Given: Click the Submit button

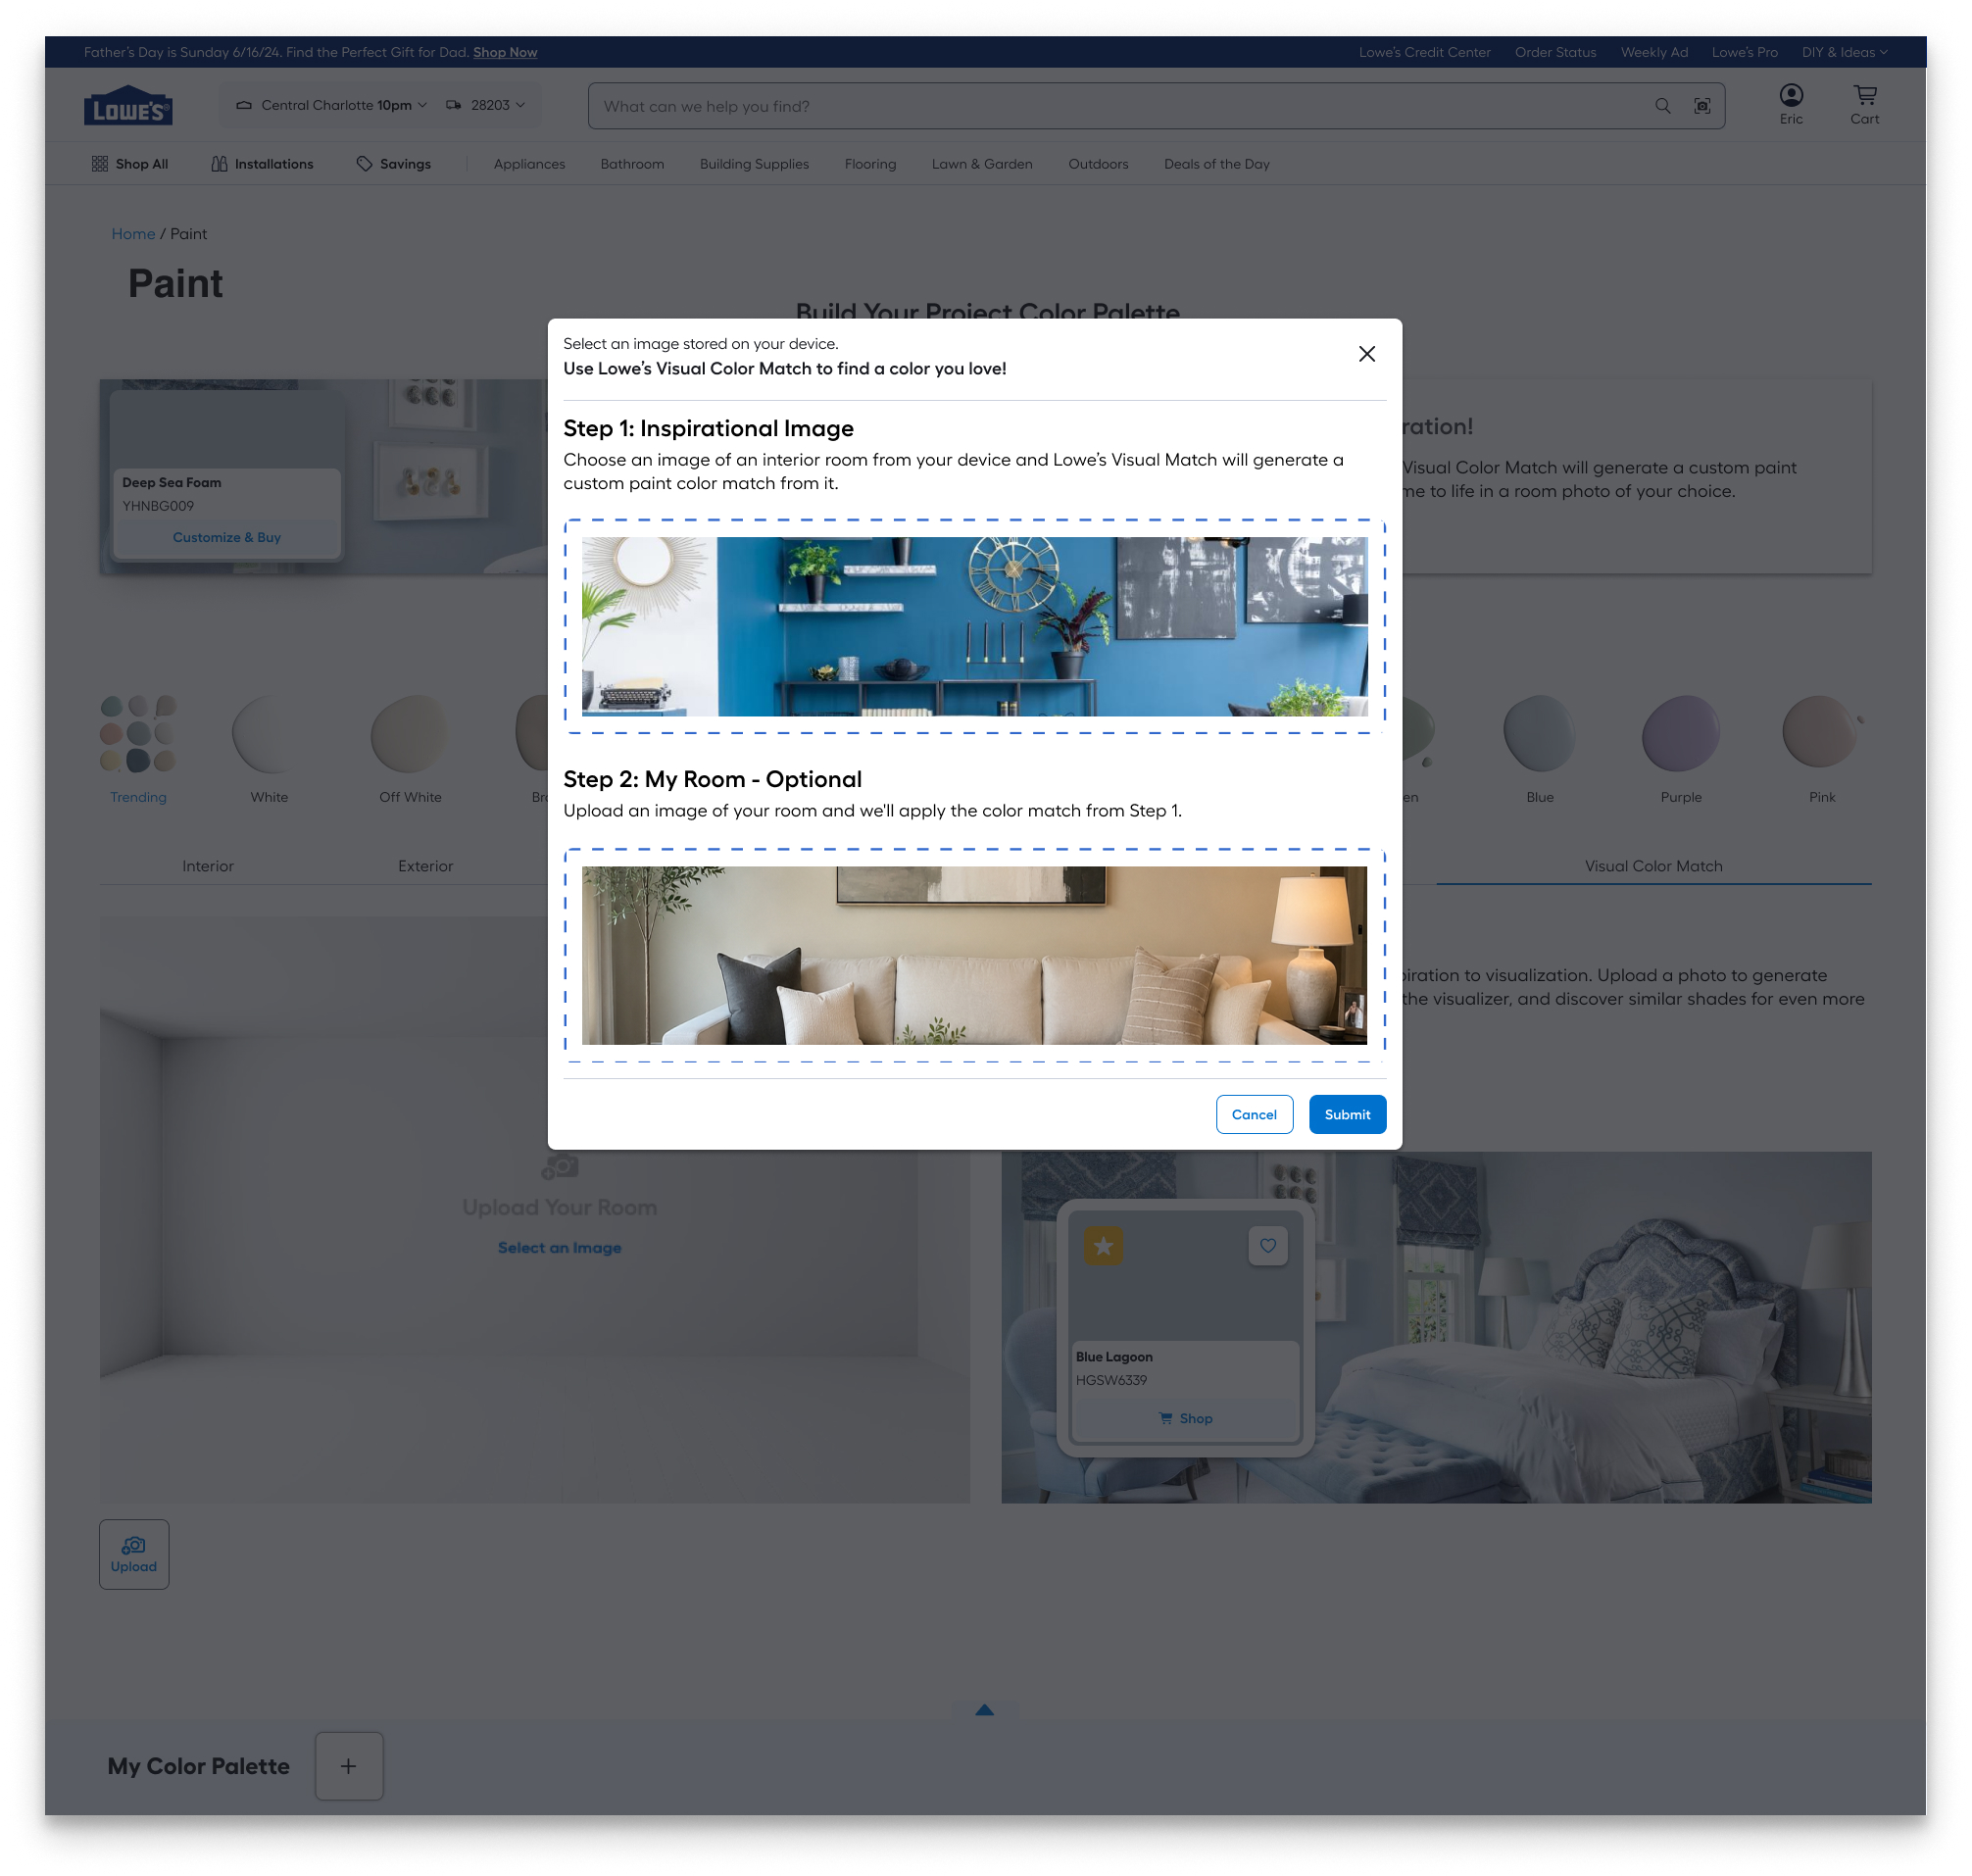Looking at the screenshot, I should point(1347,1114).
